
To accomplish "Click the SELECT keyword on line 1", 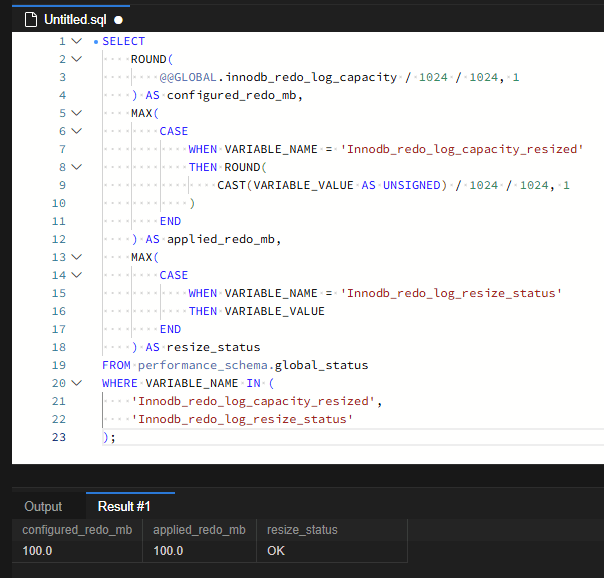I will (123, 41).
